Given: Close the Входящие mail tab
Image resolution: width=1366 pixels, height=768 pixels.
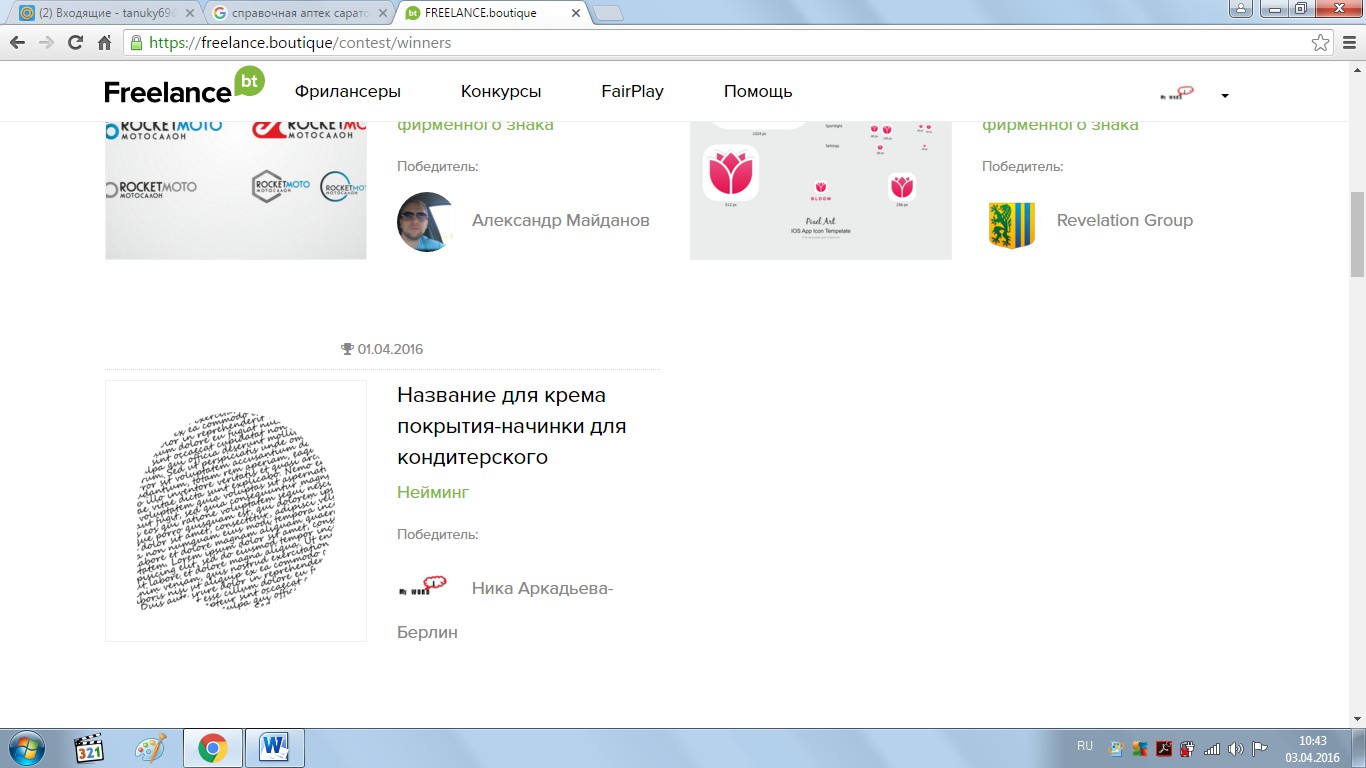Looking at the screenshot, I should point(190,13).
